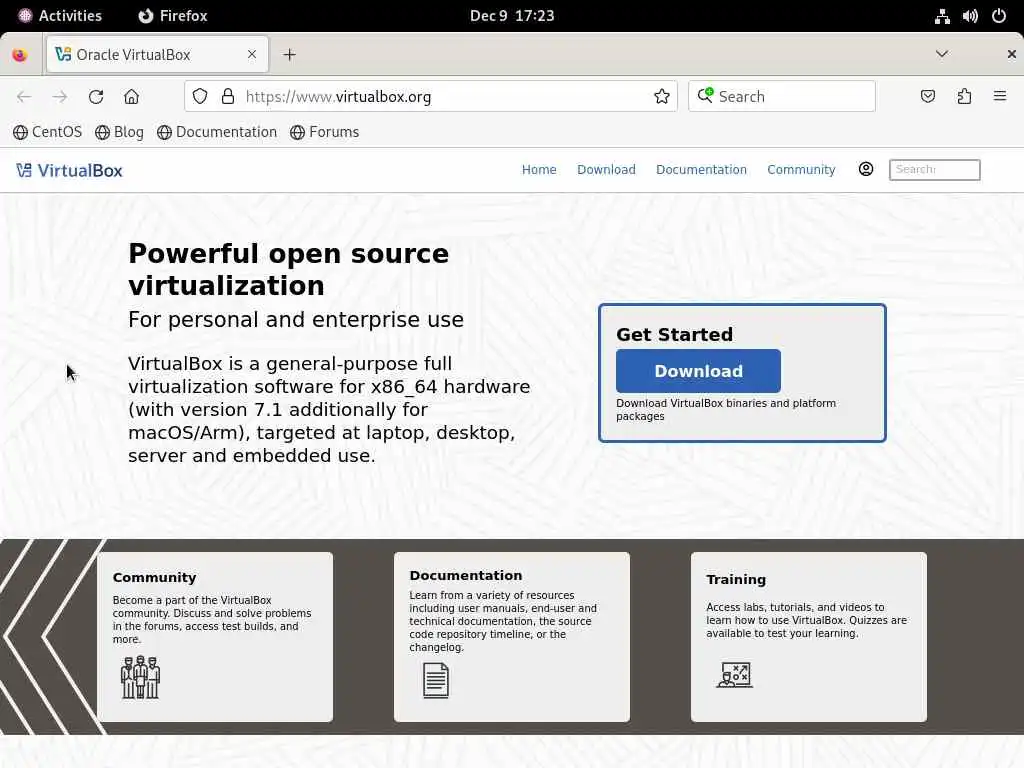The image size is (1024, 768).
Task: Open the power menu icon
Action: point(999,16)
